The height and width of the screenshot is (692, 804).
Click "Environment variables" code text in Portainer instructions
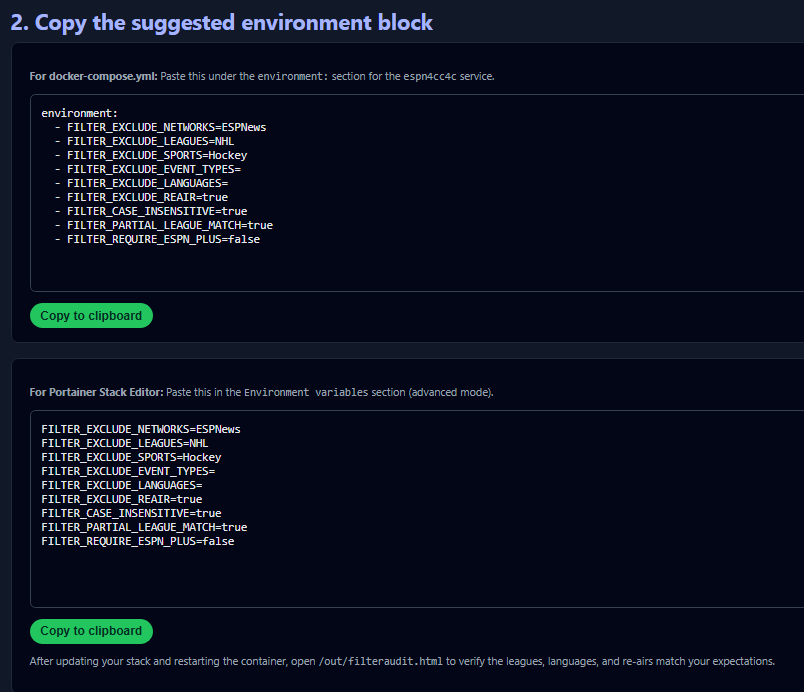click(306, 392)
